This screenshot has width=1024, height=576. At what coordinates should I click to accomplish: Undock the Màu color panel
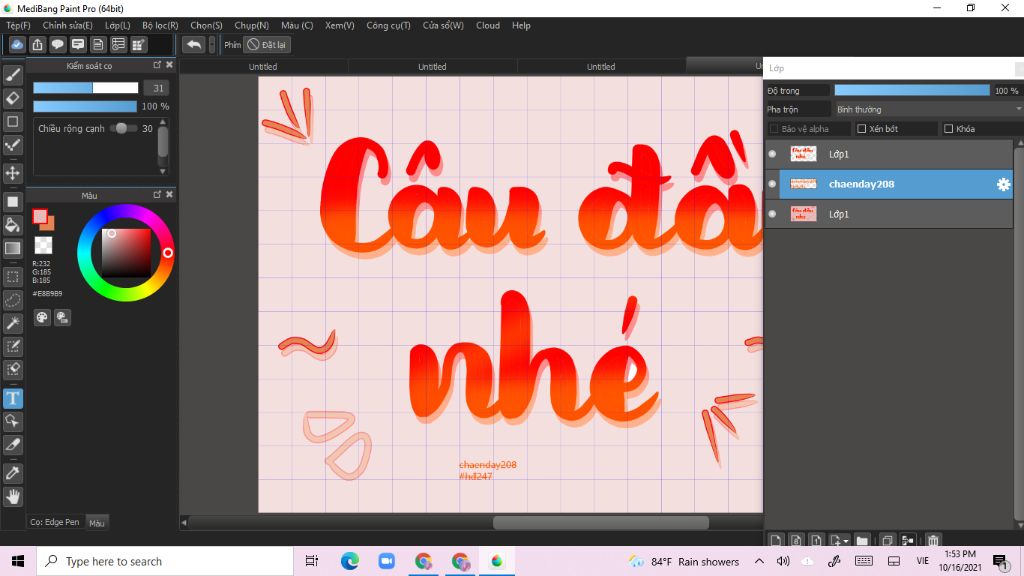coord(157,194)
